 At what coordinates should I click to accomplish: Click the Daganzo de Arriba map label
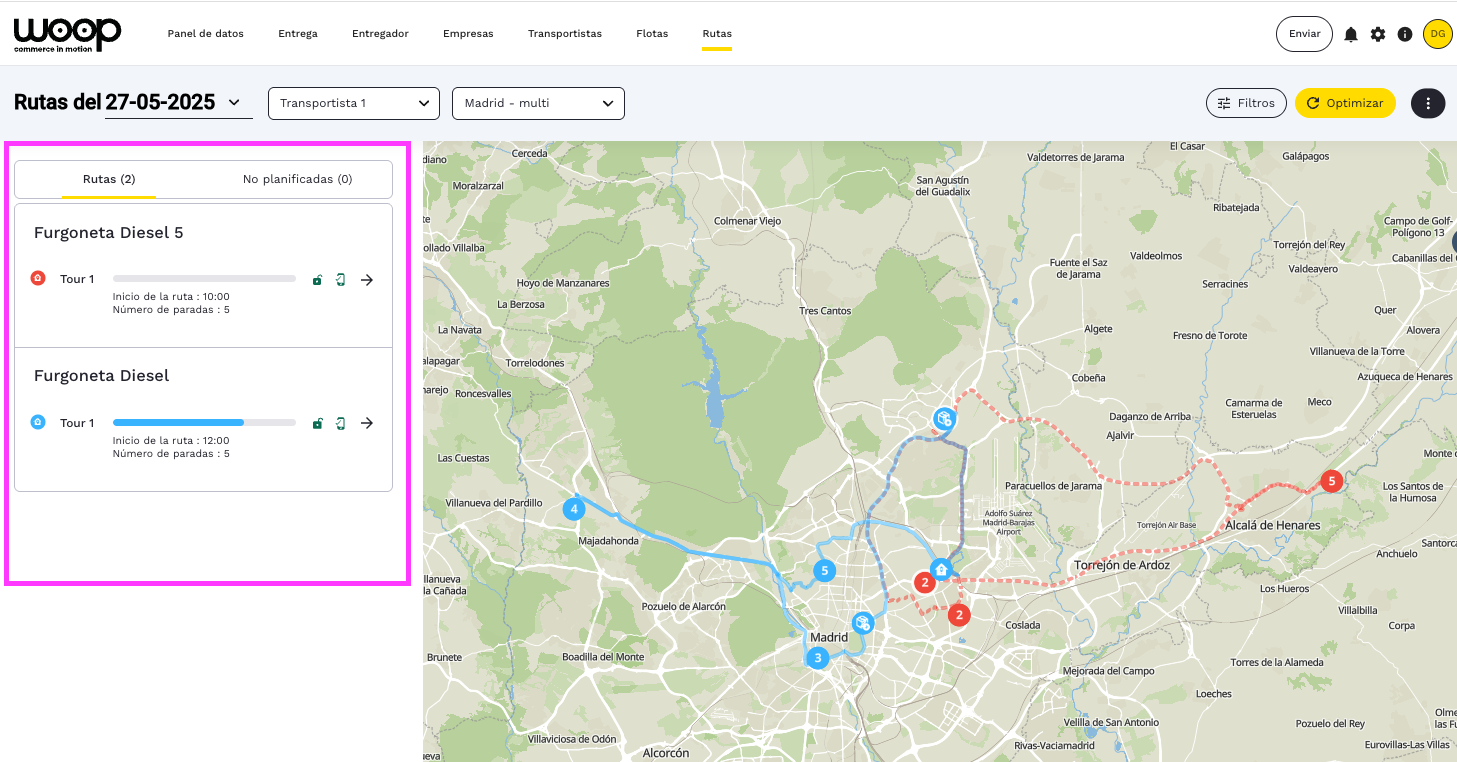(x=1150, y=417)
